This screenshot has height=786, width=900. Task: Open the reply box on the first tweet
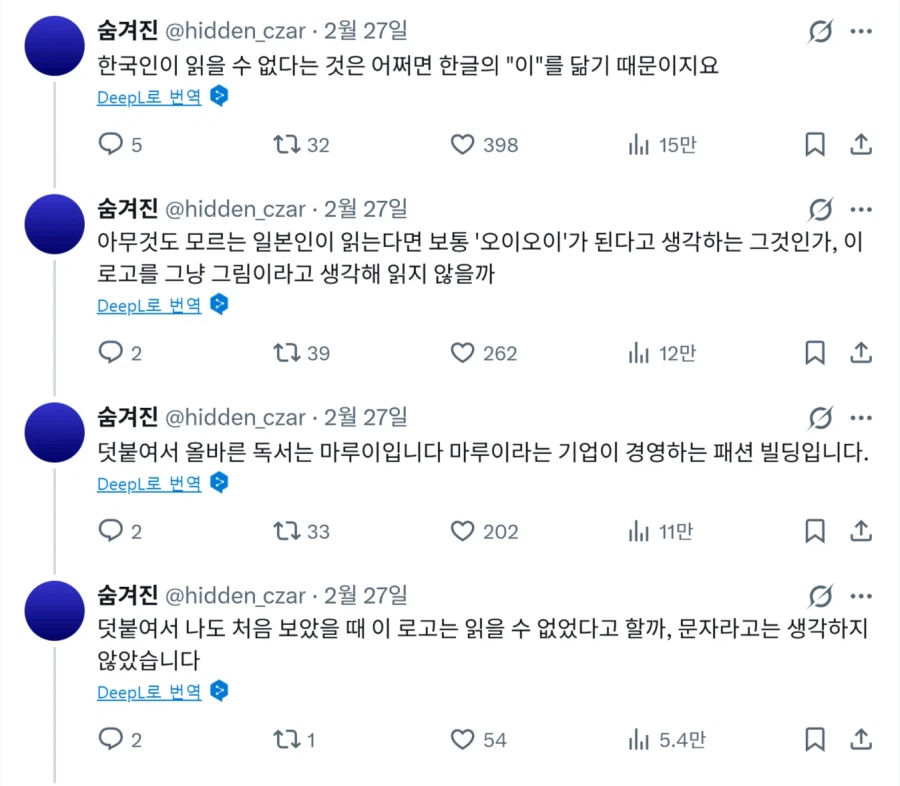pyautogui.click(x=109, y=144)
